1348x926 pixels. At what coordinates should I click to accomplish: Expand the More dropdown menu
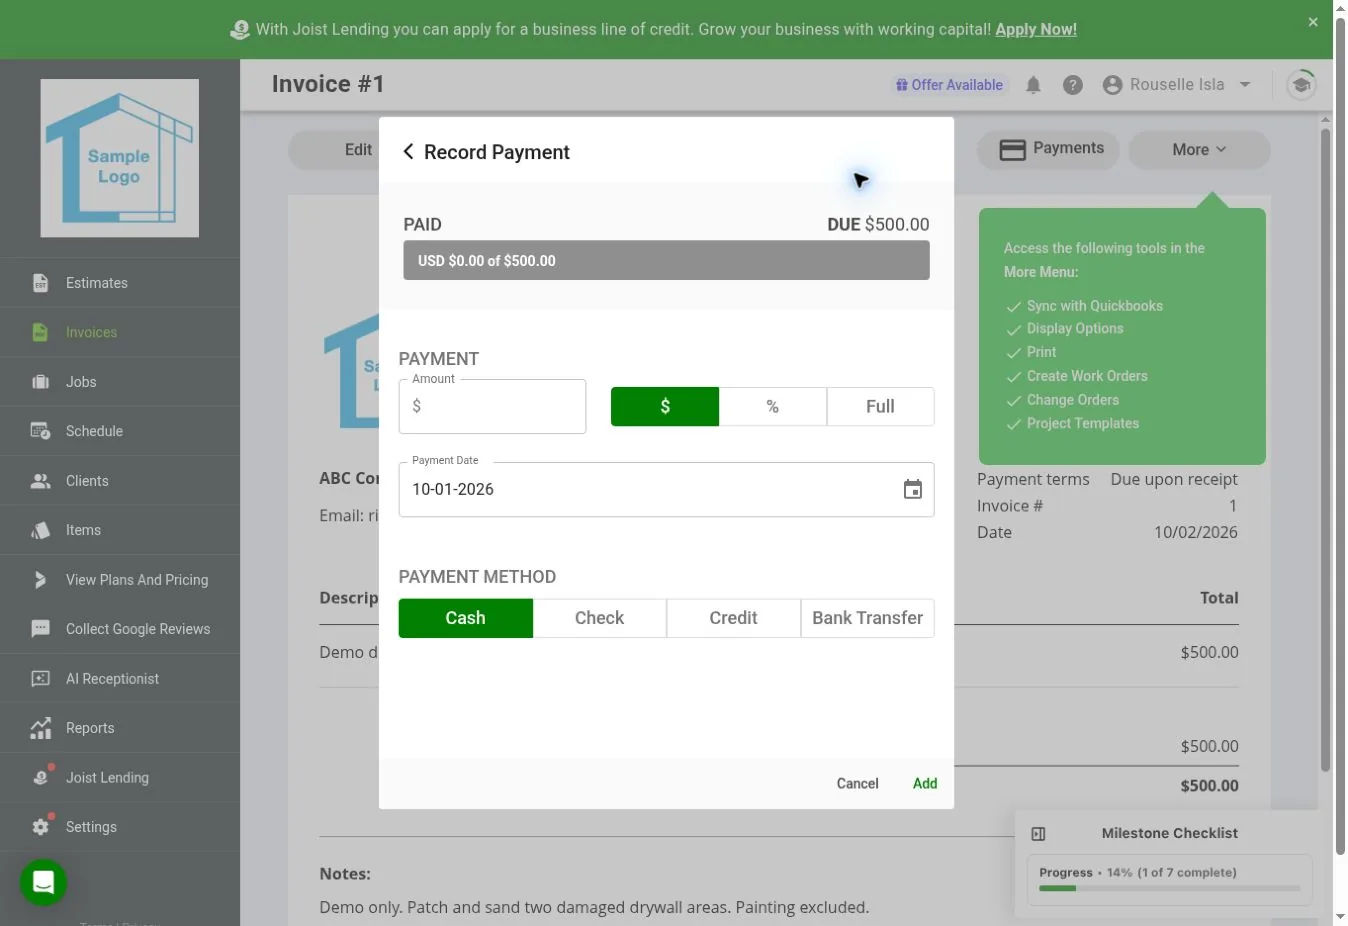[x=1199, y=149]
